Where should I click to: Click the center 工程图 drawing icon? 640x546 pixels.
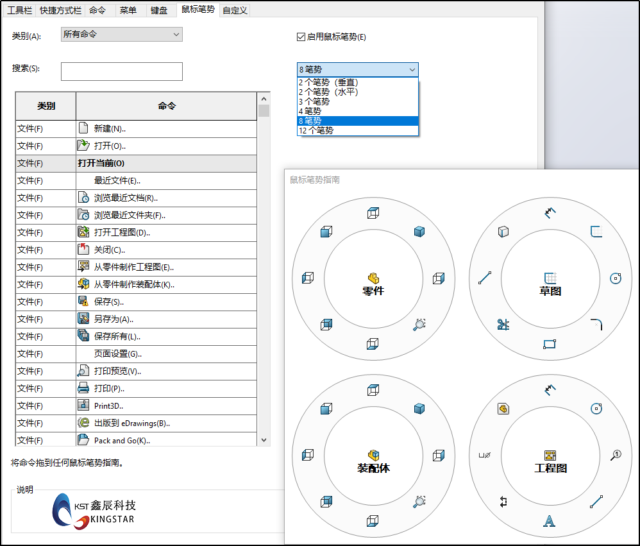pos(550,455)
